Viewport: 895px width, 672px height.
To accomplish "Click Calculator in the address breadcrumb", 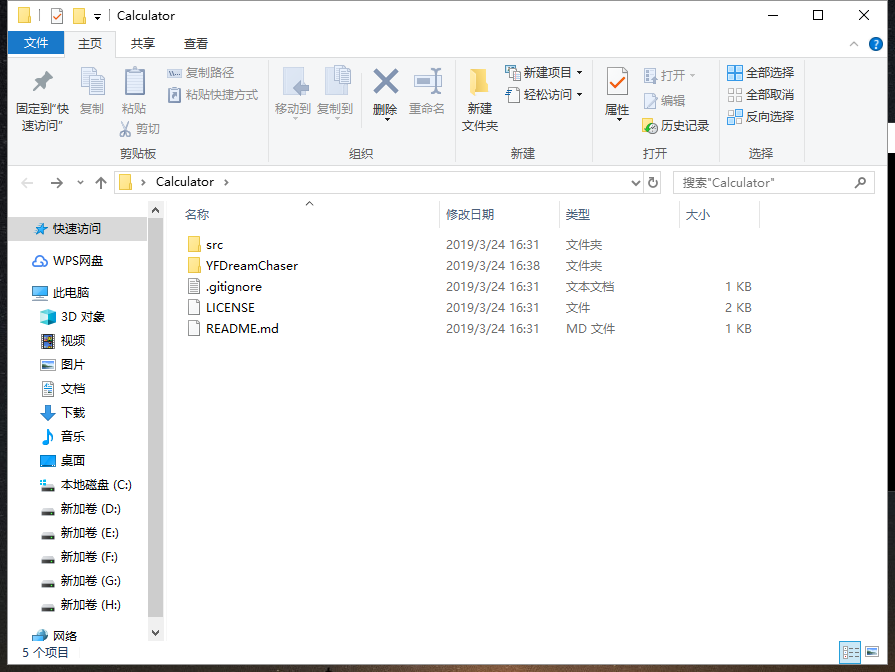I will click(x=185, y=182).
